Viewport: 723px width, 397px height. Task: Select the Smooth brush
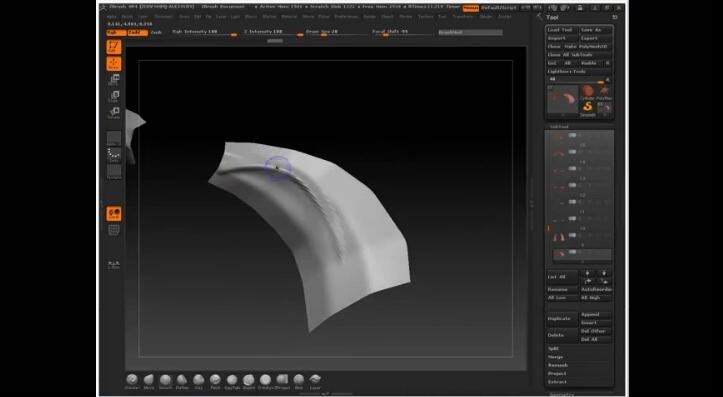pos(166,381)
